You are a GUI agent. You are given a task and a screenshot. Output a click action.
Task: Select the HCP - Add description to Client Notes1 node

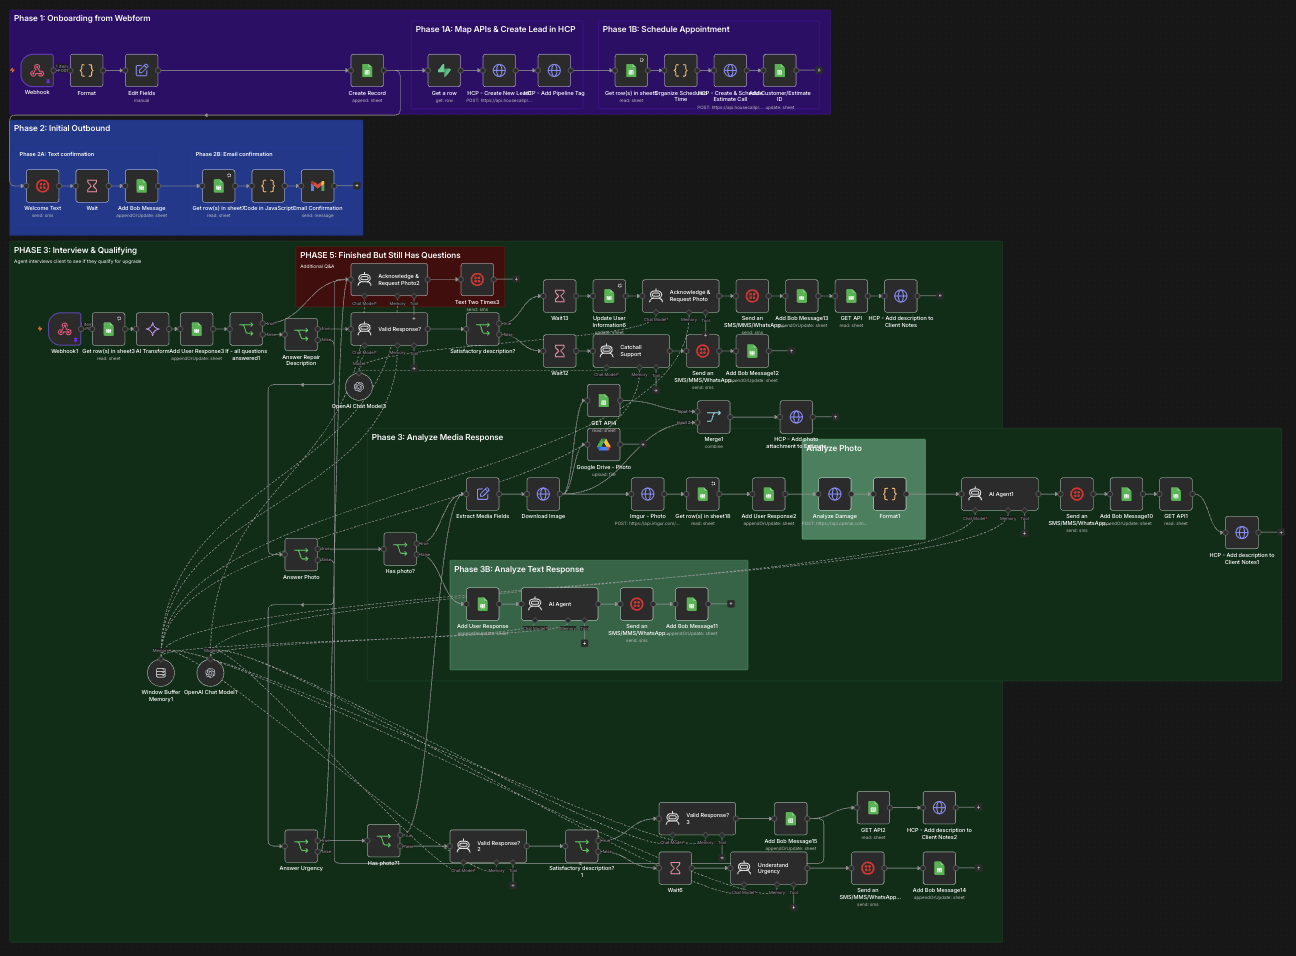pyautogui.click(x=1242, y=533)
